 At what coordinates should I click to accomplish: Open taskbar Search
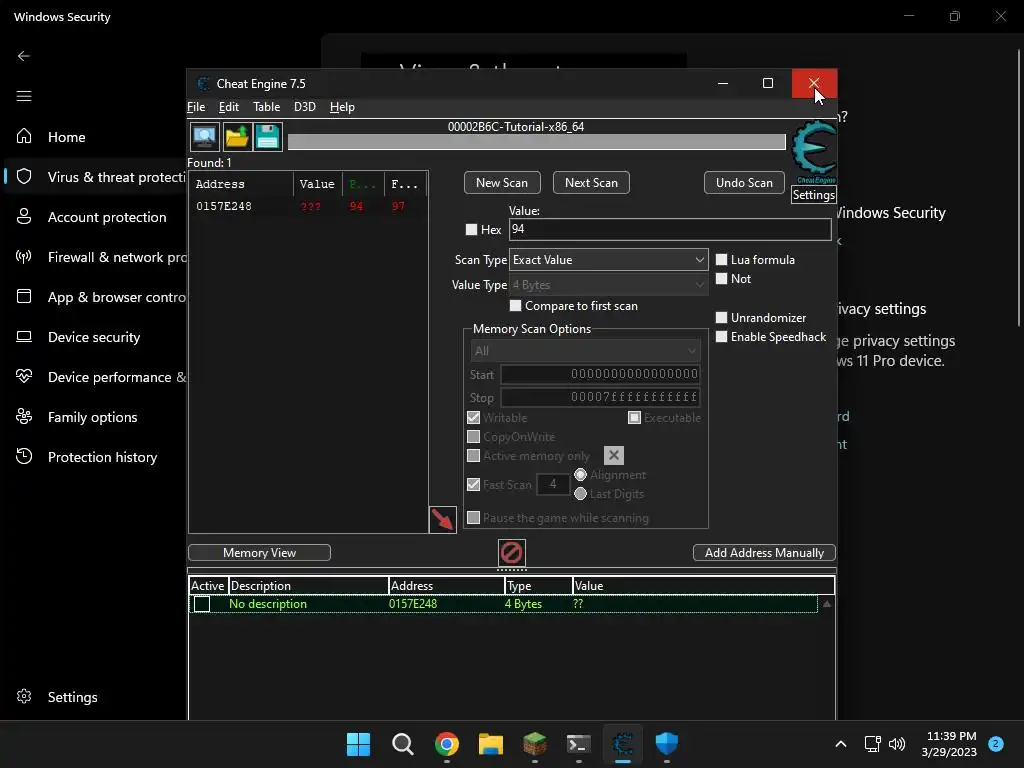click(x=402, y=744)
